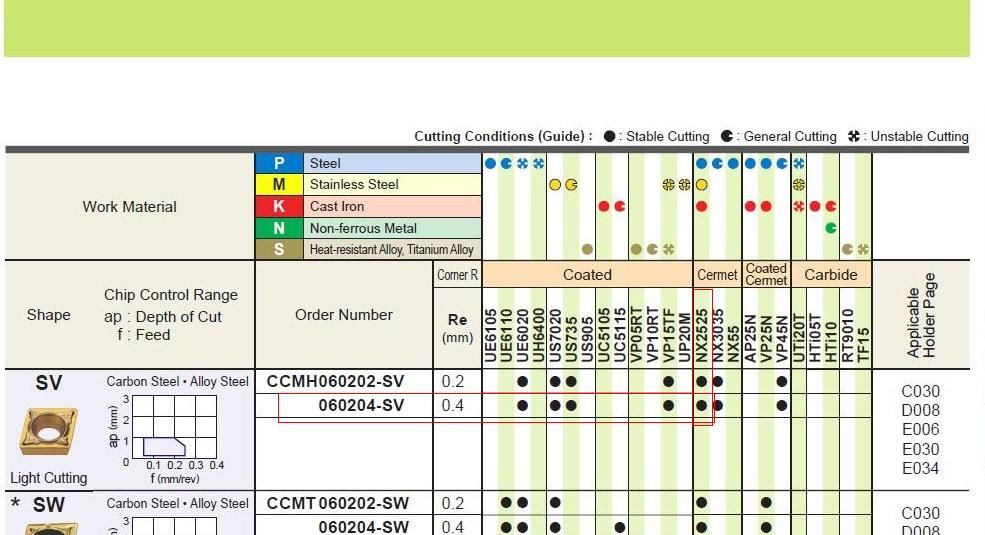Click Heat-resistant Alloy, Titanium Alloy label
The width and height of the screenshot is (985, 535).
[x=391, y=249]
